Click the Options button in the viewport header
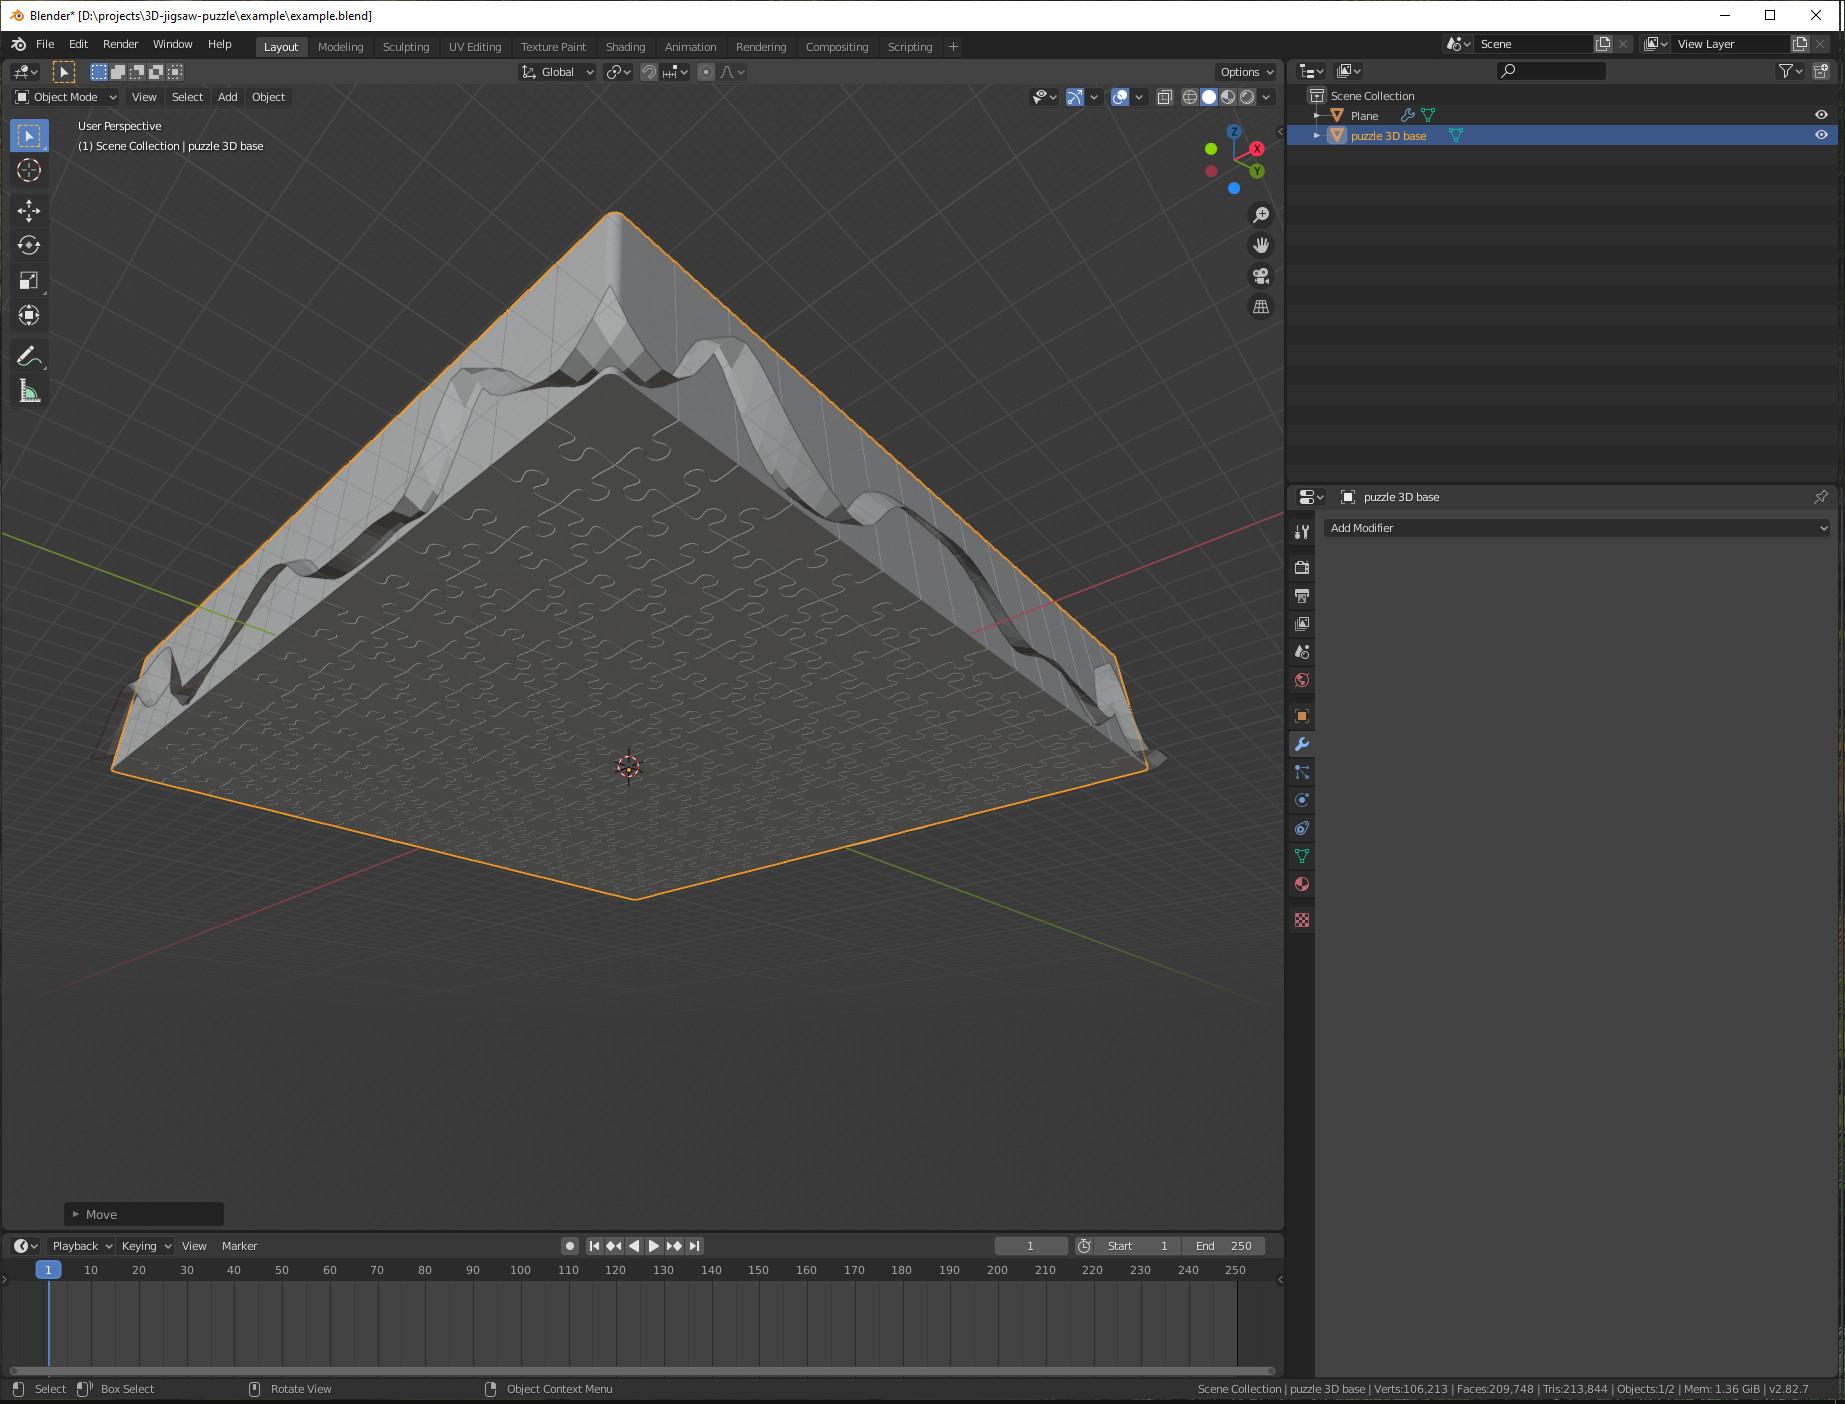The image size is (1845, 1404). pos(1244,72)
